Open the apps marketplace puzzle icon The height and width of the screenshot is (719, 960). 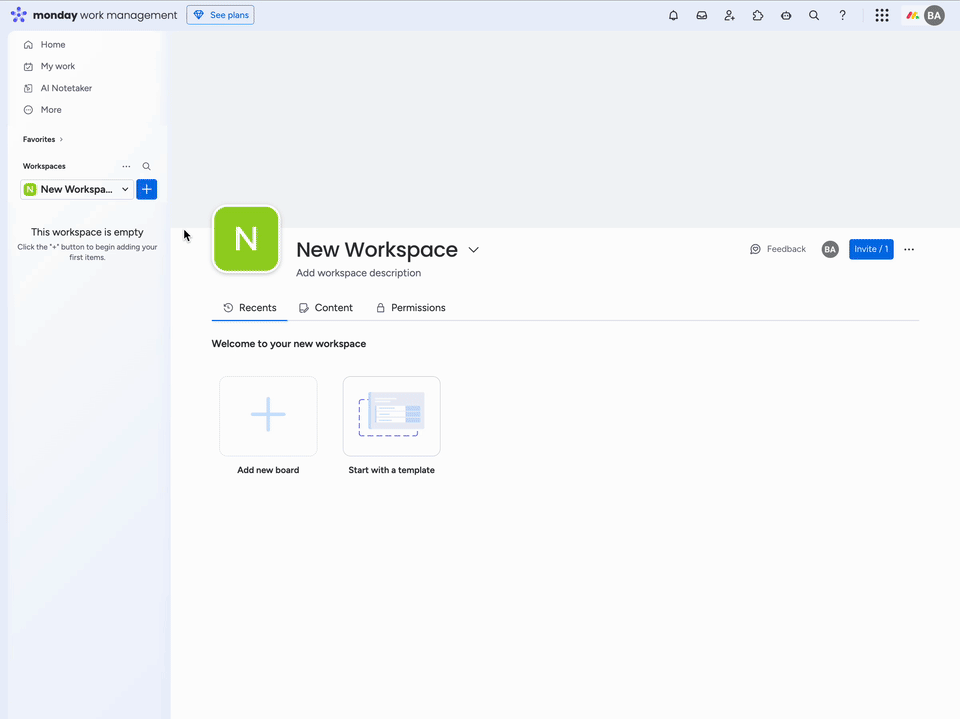758,16
